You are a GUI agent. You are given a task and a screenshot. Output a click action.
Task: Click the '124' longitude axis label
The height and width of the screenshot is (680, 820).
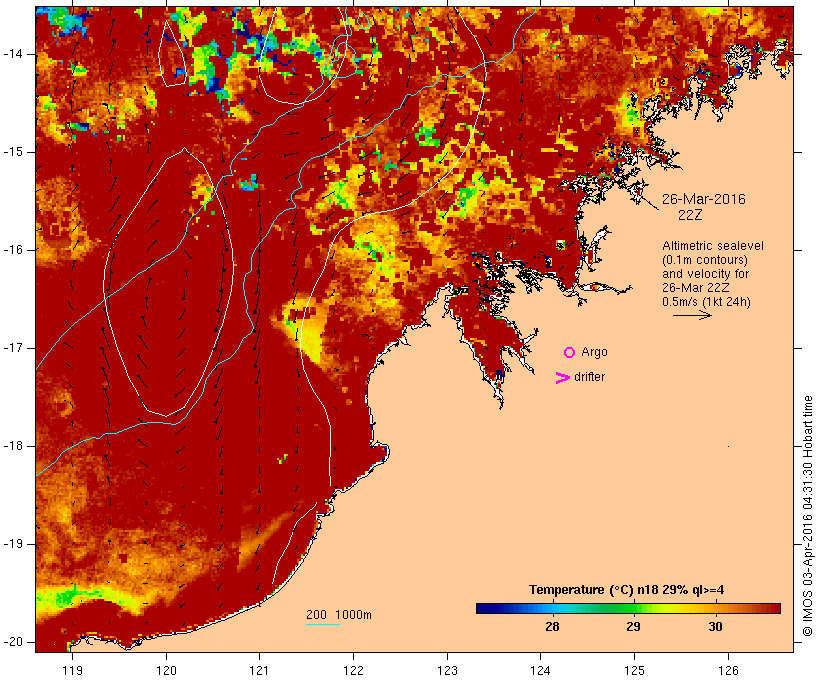click(x=540, y=670)
